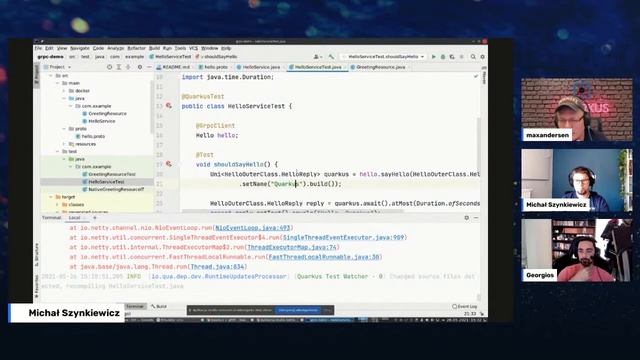Open ThreadExecutorMap.java:74 link
This screenshot has height=360, width=640.
(x=292, y=247)
